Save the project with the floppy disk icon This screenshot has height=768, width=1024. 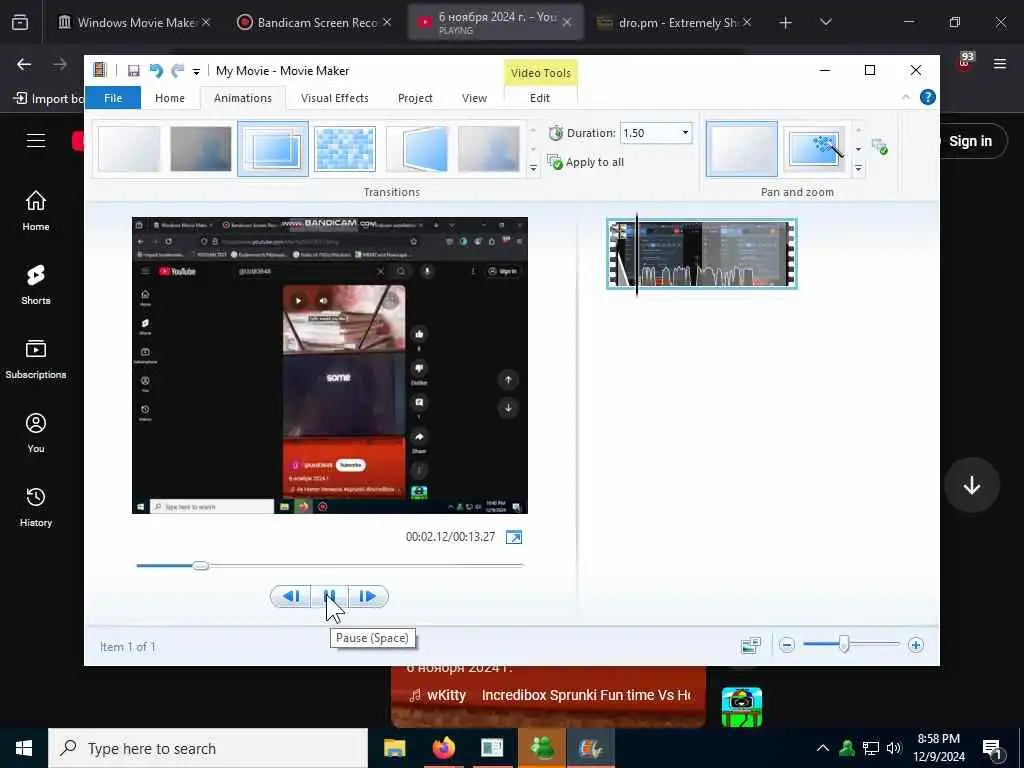click(133, 71)
